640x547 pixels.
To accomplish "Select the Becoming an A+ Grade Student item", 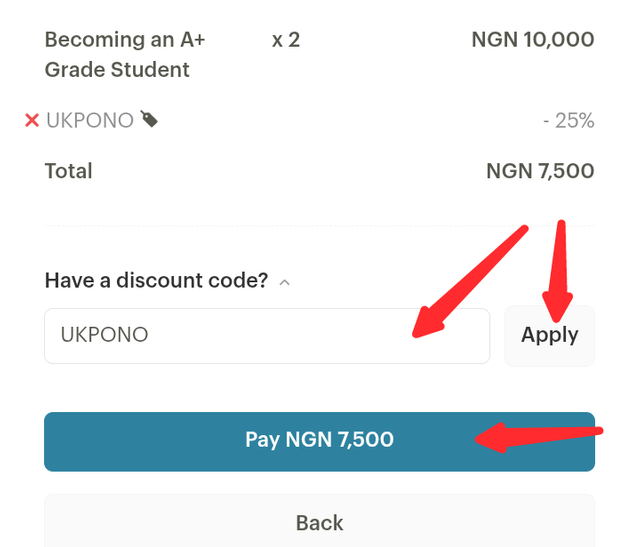I will point(125,54).
